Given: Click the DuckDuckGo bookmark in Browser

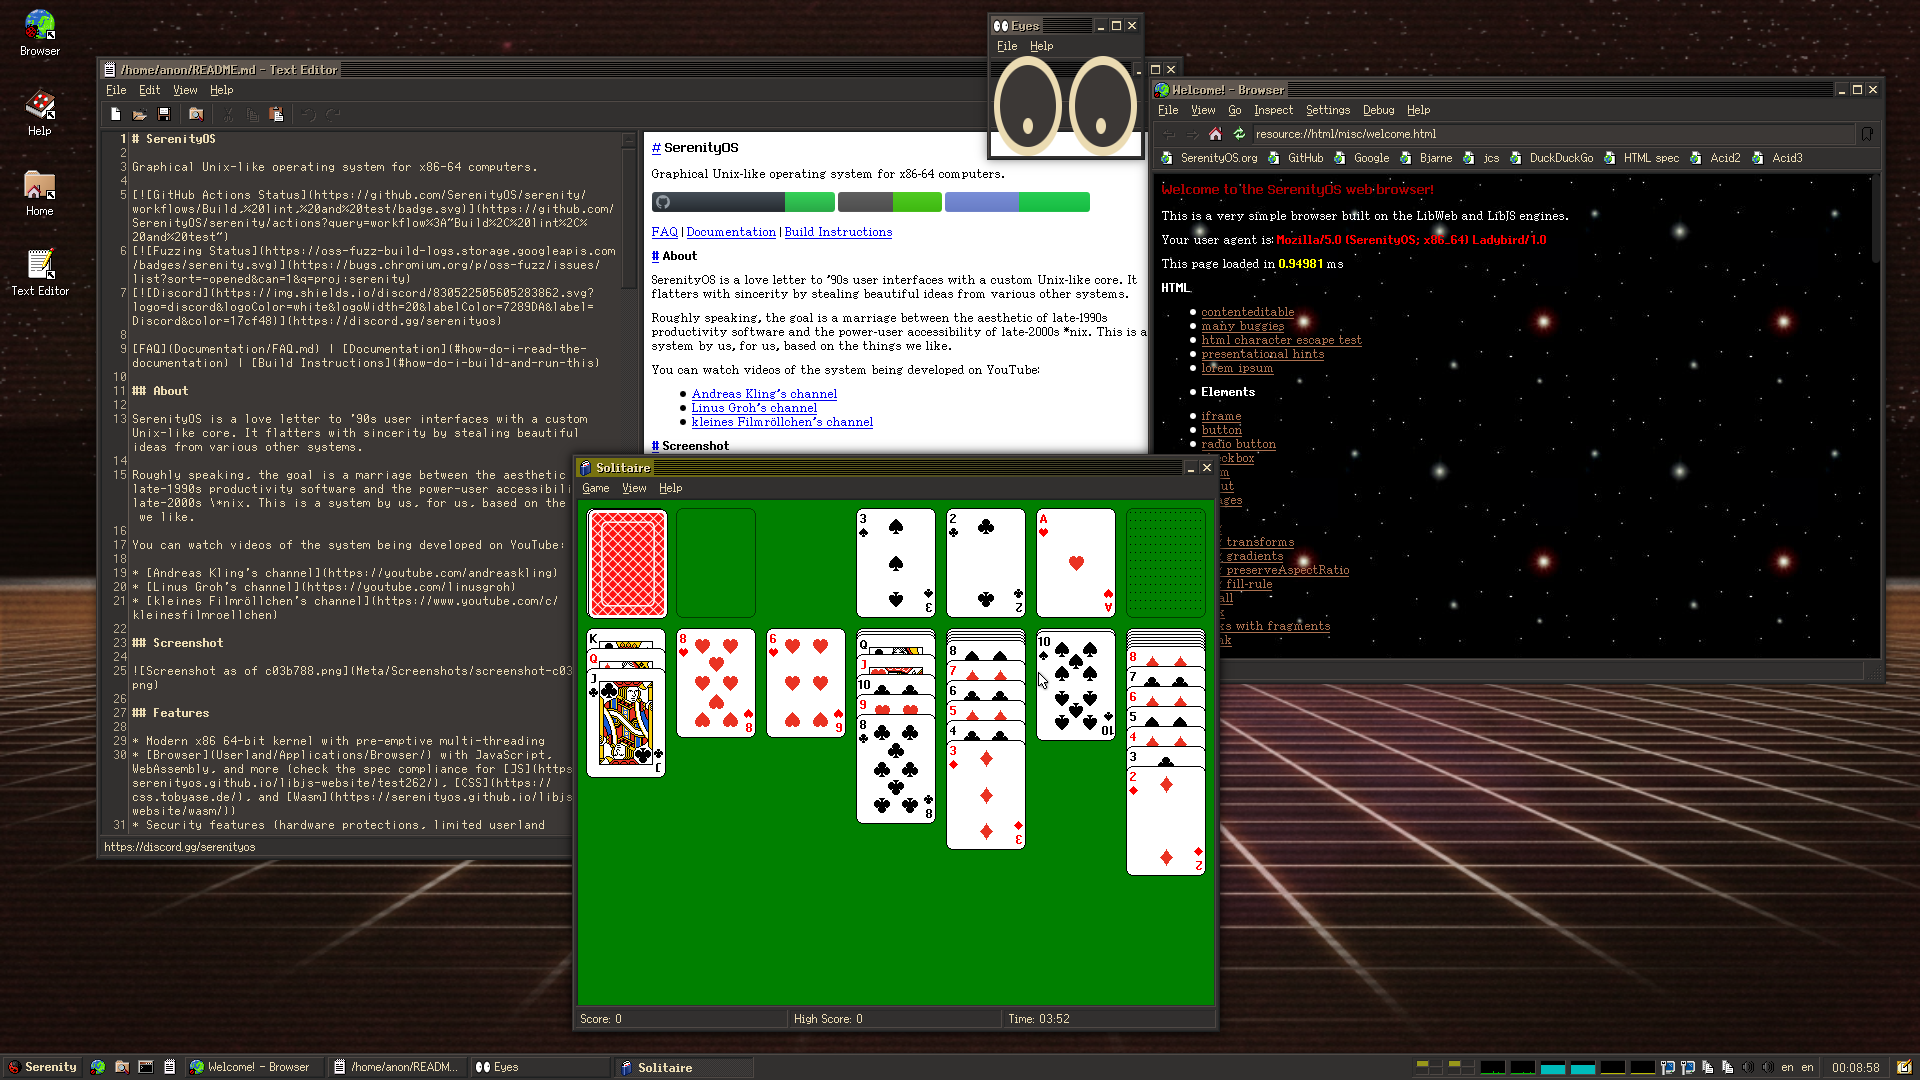Looking at the screenshot, I should (x=1552, y=158).
